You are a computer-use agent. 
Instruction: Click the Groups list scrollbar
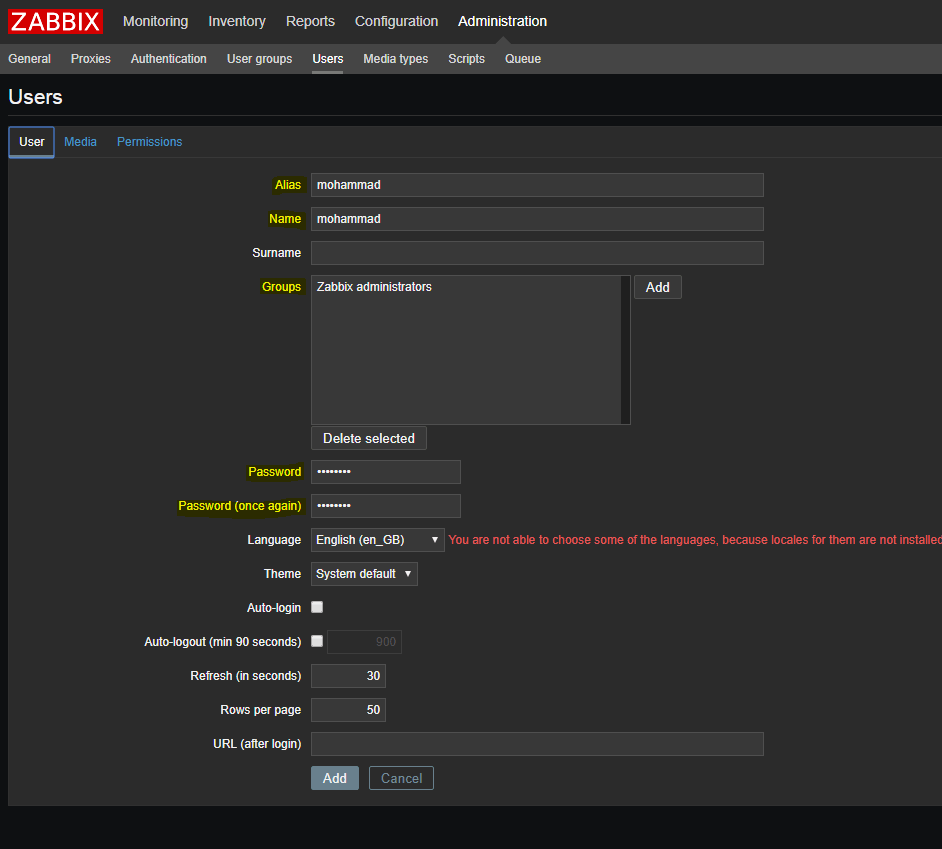coord(625,350)
